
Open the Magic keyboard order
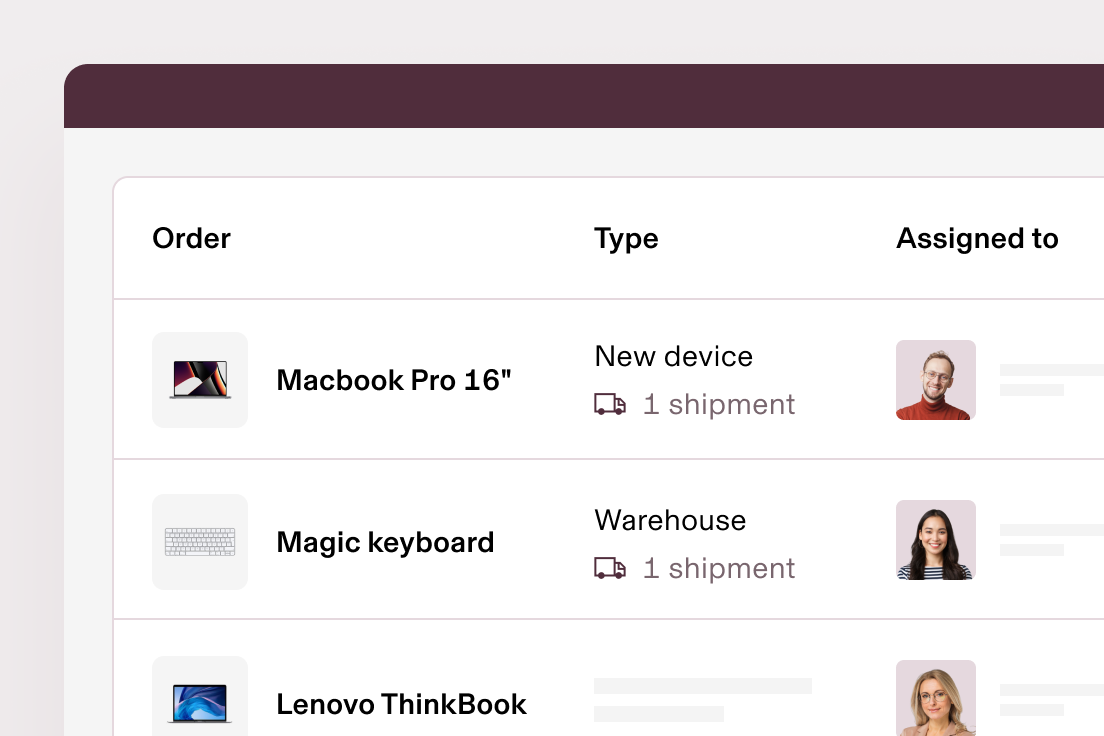click(x=385, y=542)
